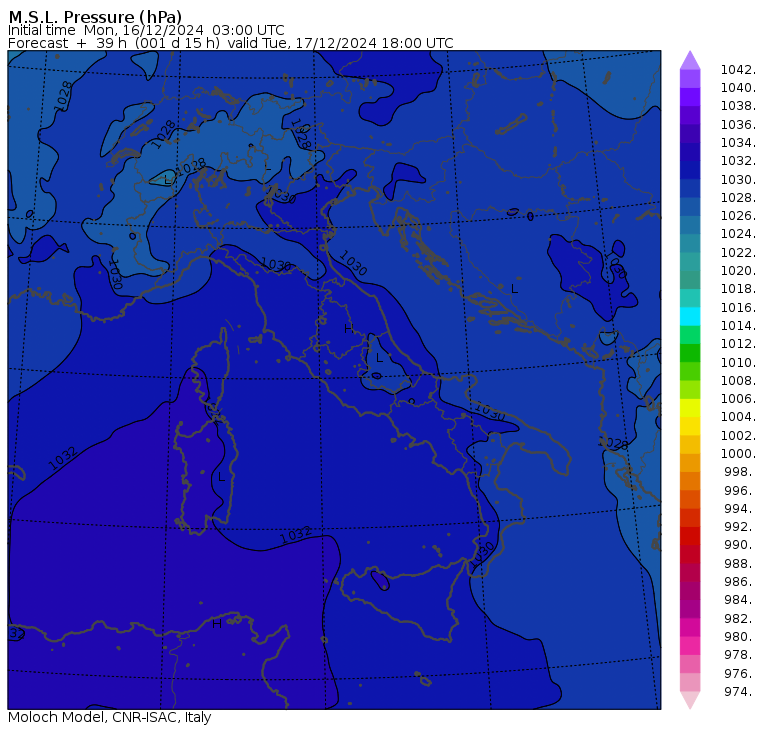Select the 1016. legend value

pos(738,307)
